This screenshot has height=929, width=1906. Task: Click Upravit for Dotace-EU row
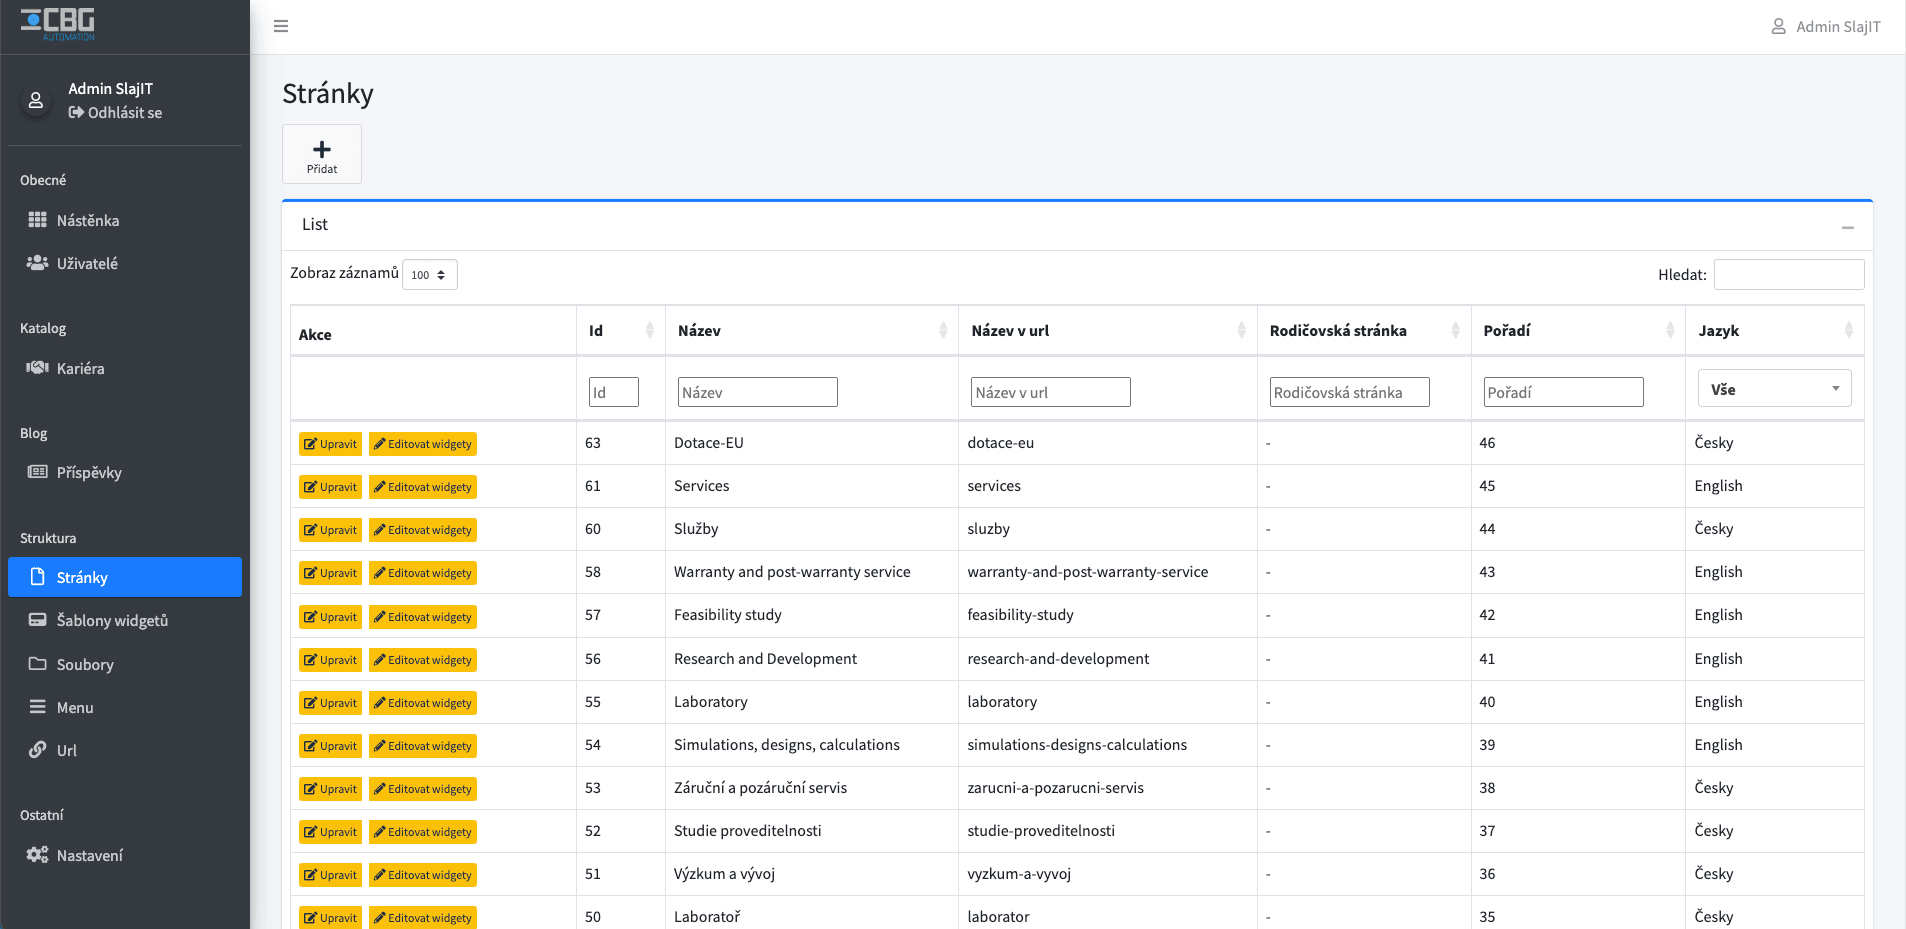tap(330, 444)
